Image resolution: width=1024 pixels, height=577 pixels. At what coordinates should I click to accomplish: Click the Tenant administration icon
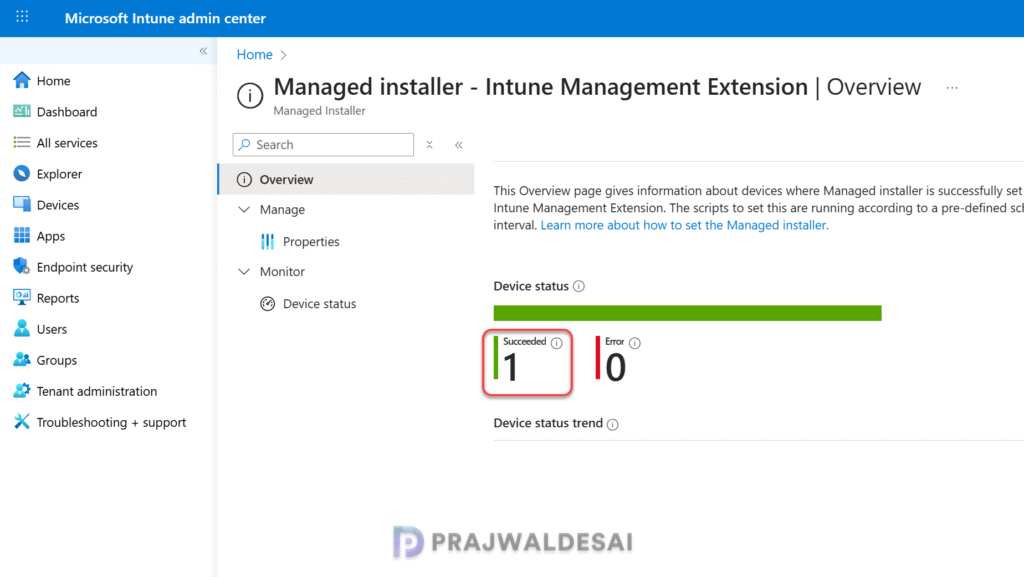tap(22, 390)
